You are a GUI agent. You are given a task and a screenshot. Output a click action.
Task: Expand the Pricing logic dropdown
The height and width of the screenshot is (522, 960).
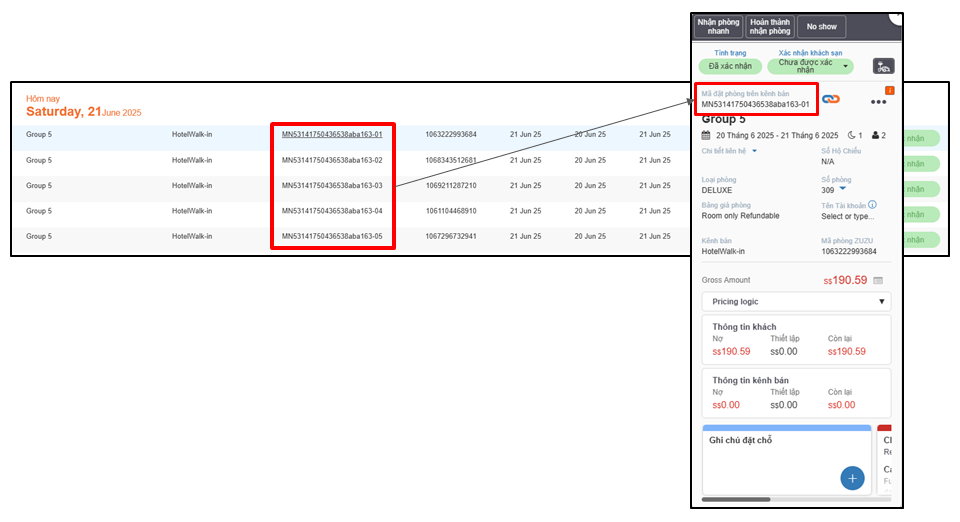click(796, 302)
